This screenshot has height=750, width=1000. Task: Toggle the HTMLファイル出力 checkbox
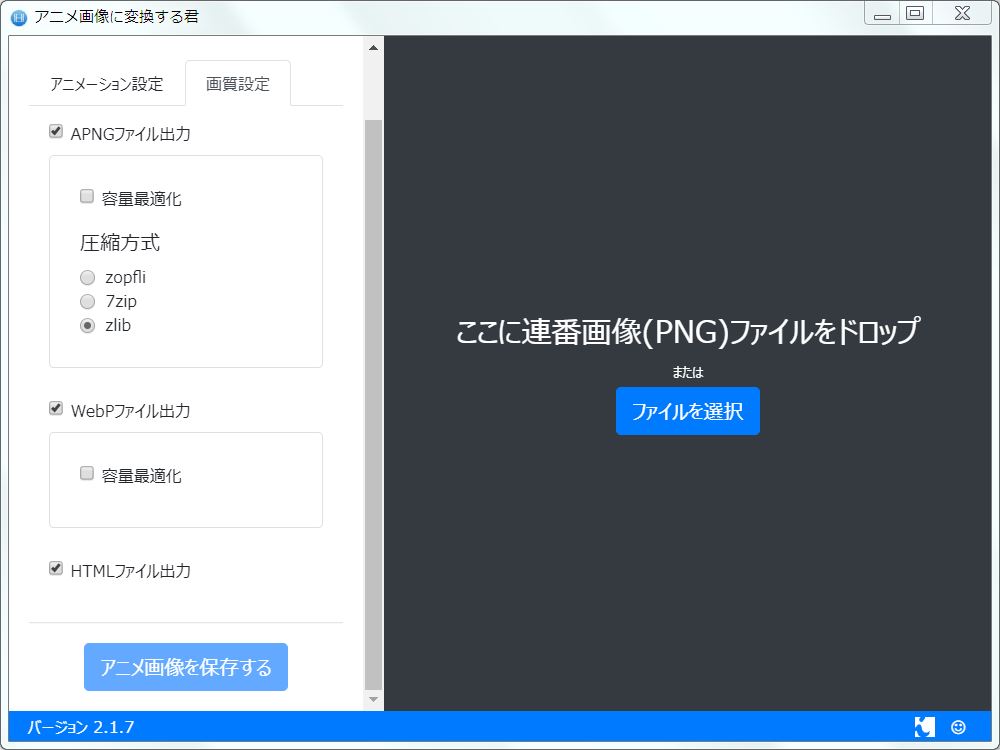(x=56, y=569)
